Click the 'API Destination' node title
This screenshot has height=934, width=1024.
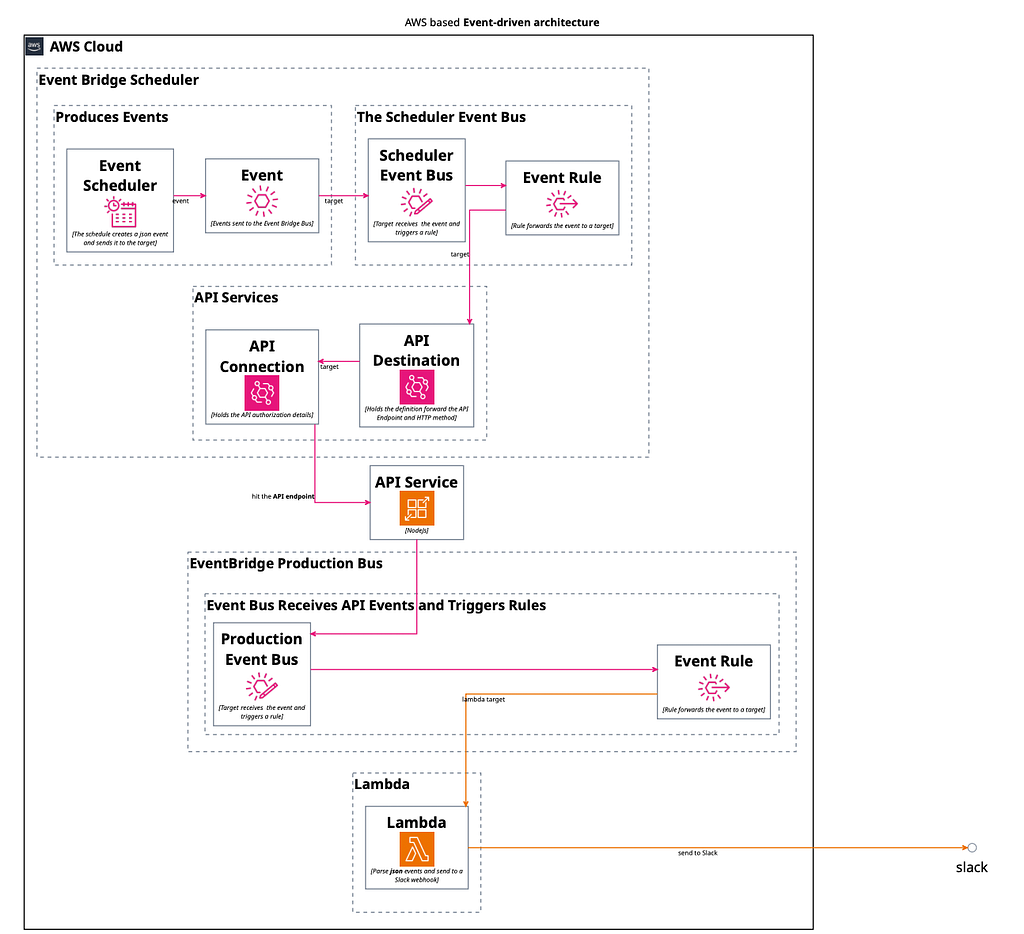coord(417,350)
